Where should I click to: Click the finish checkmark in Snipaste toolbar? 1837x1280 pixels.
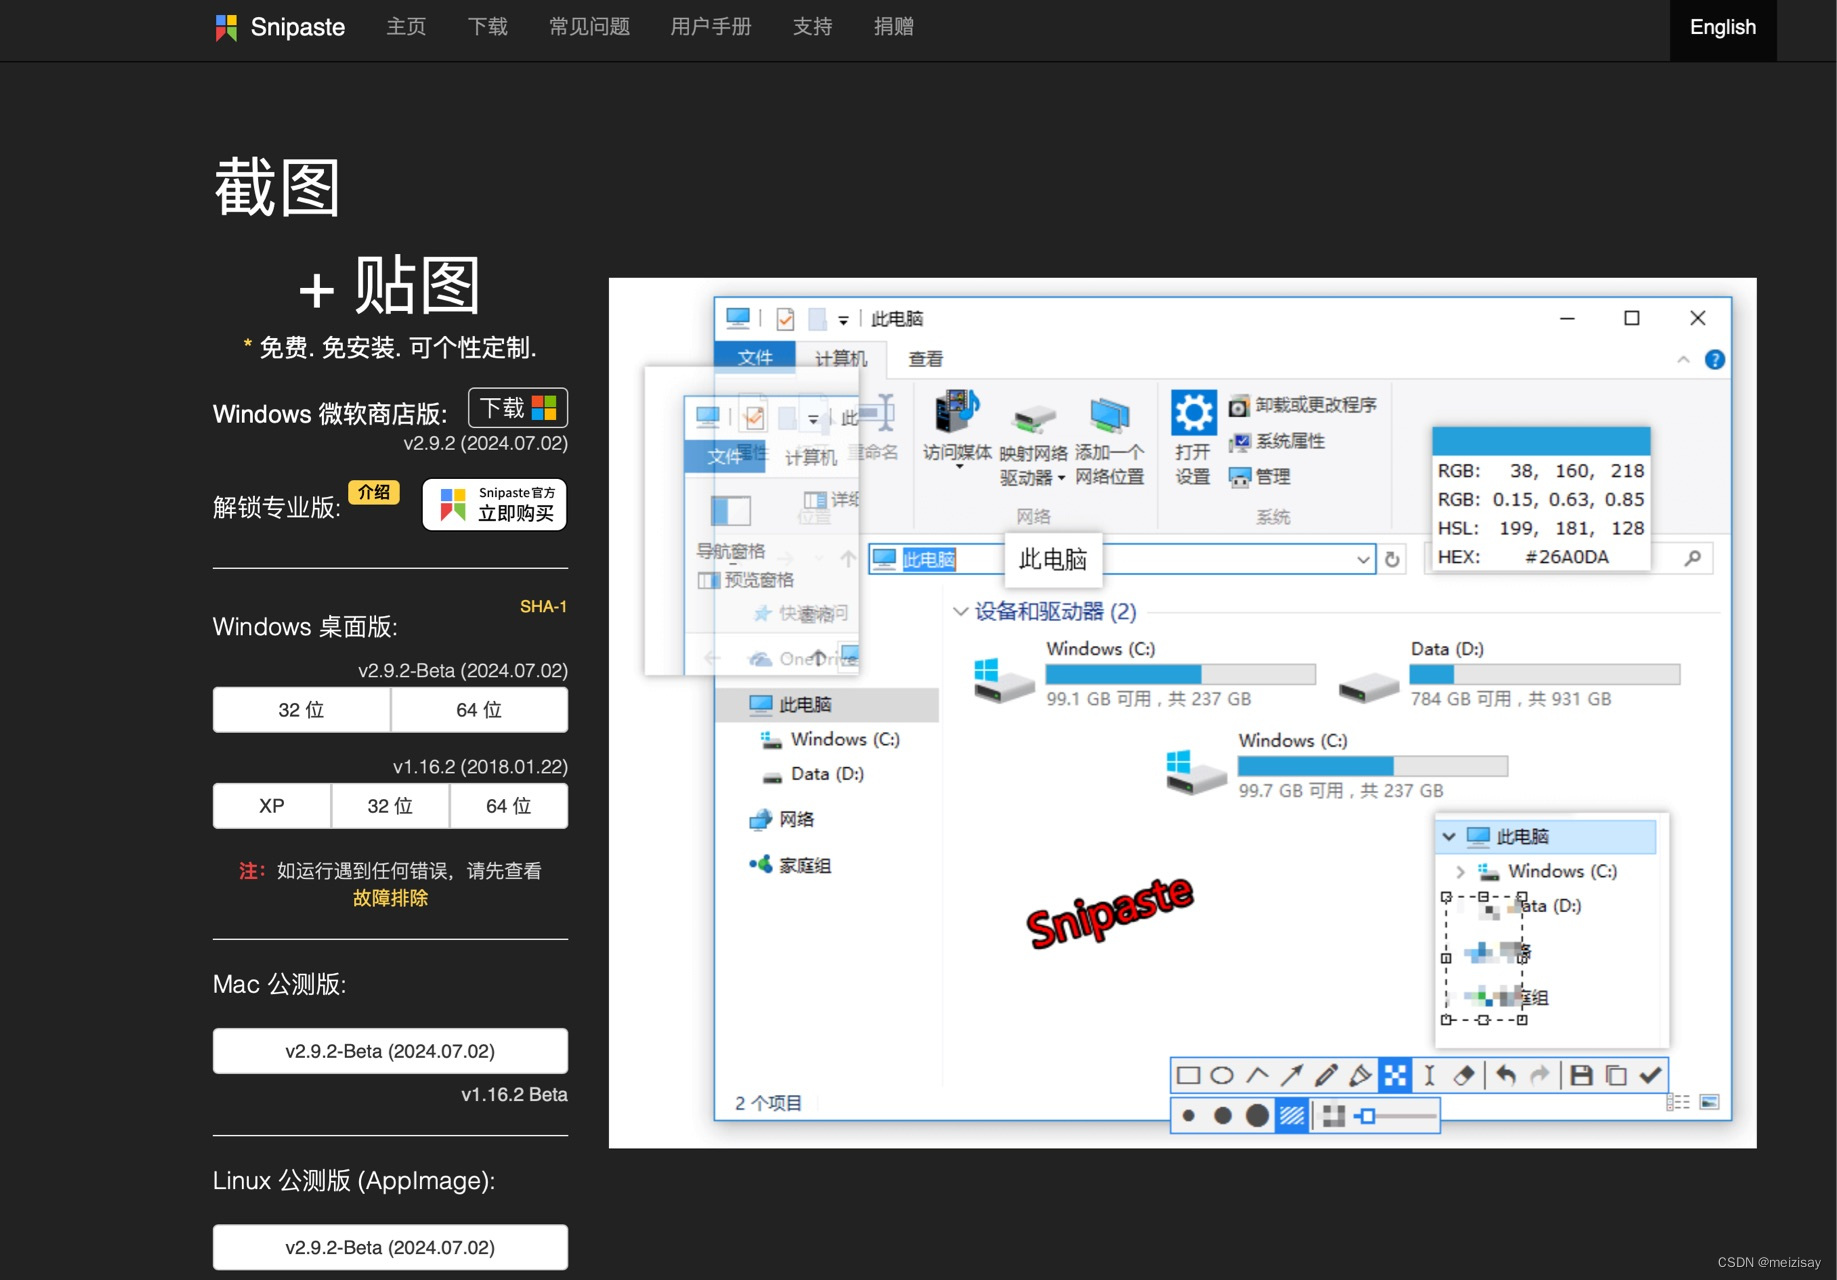pos(1650,1075)
